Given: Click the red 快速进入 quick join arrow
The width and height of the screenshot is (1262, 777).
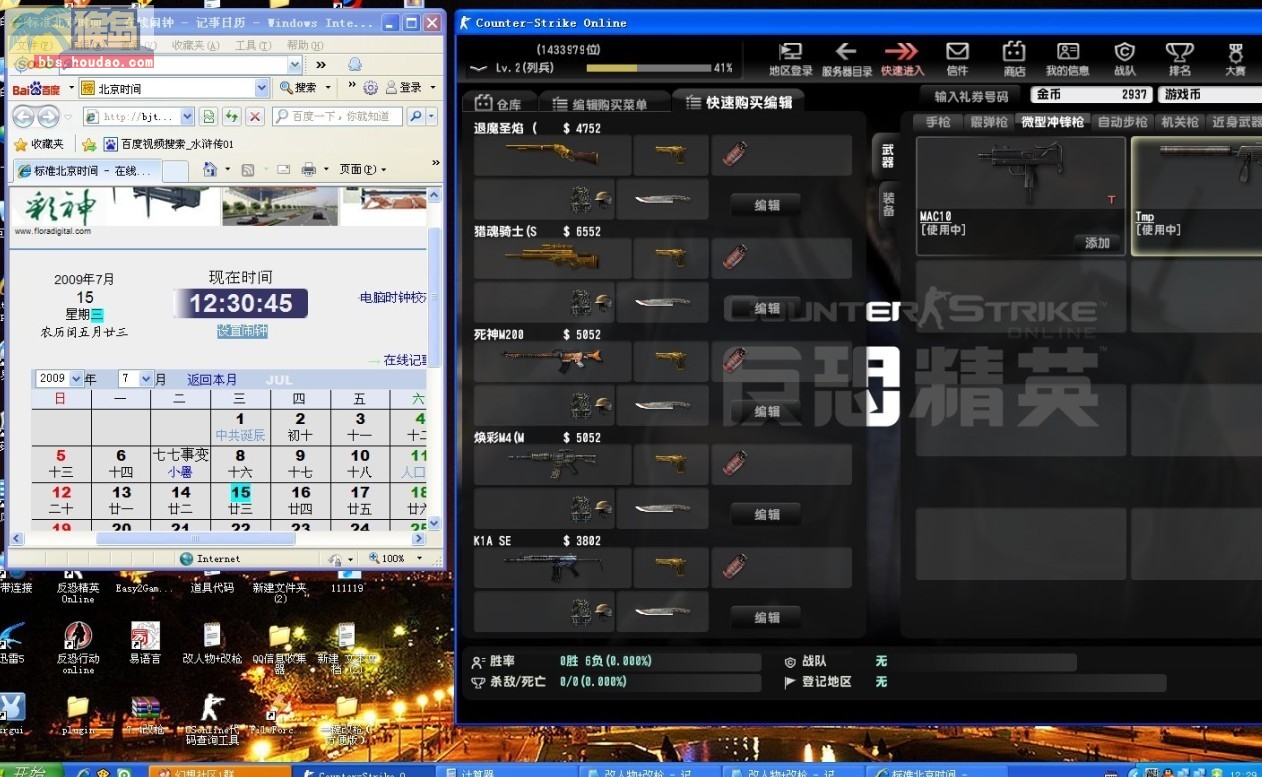Looking at the screenshot, I should [902, 58].
